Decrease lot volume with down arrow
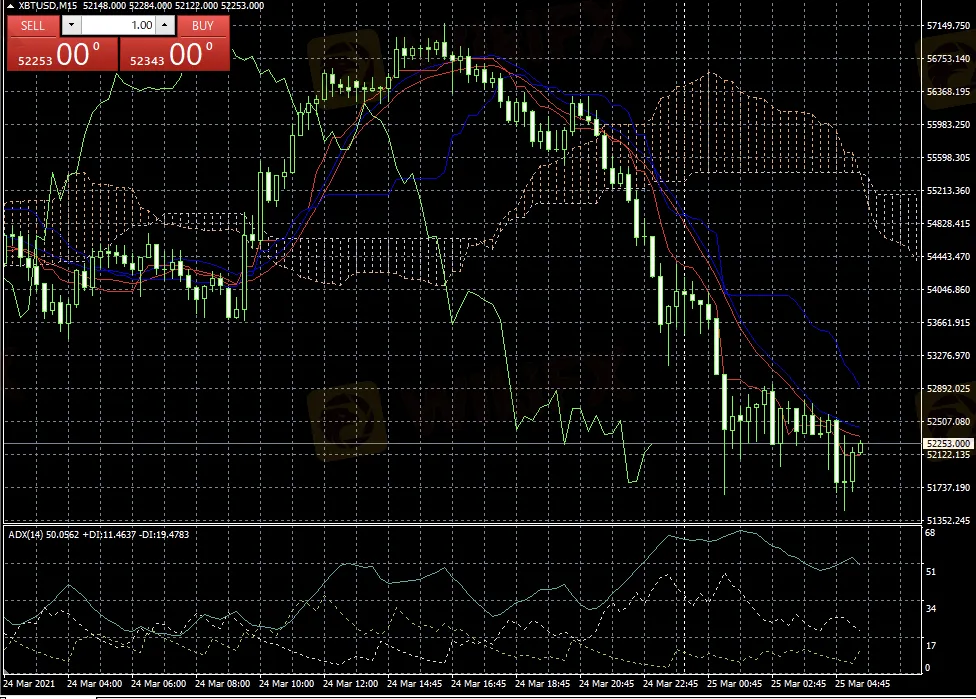 71,25
